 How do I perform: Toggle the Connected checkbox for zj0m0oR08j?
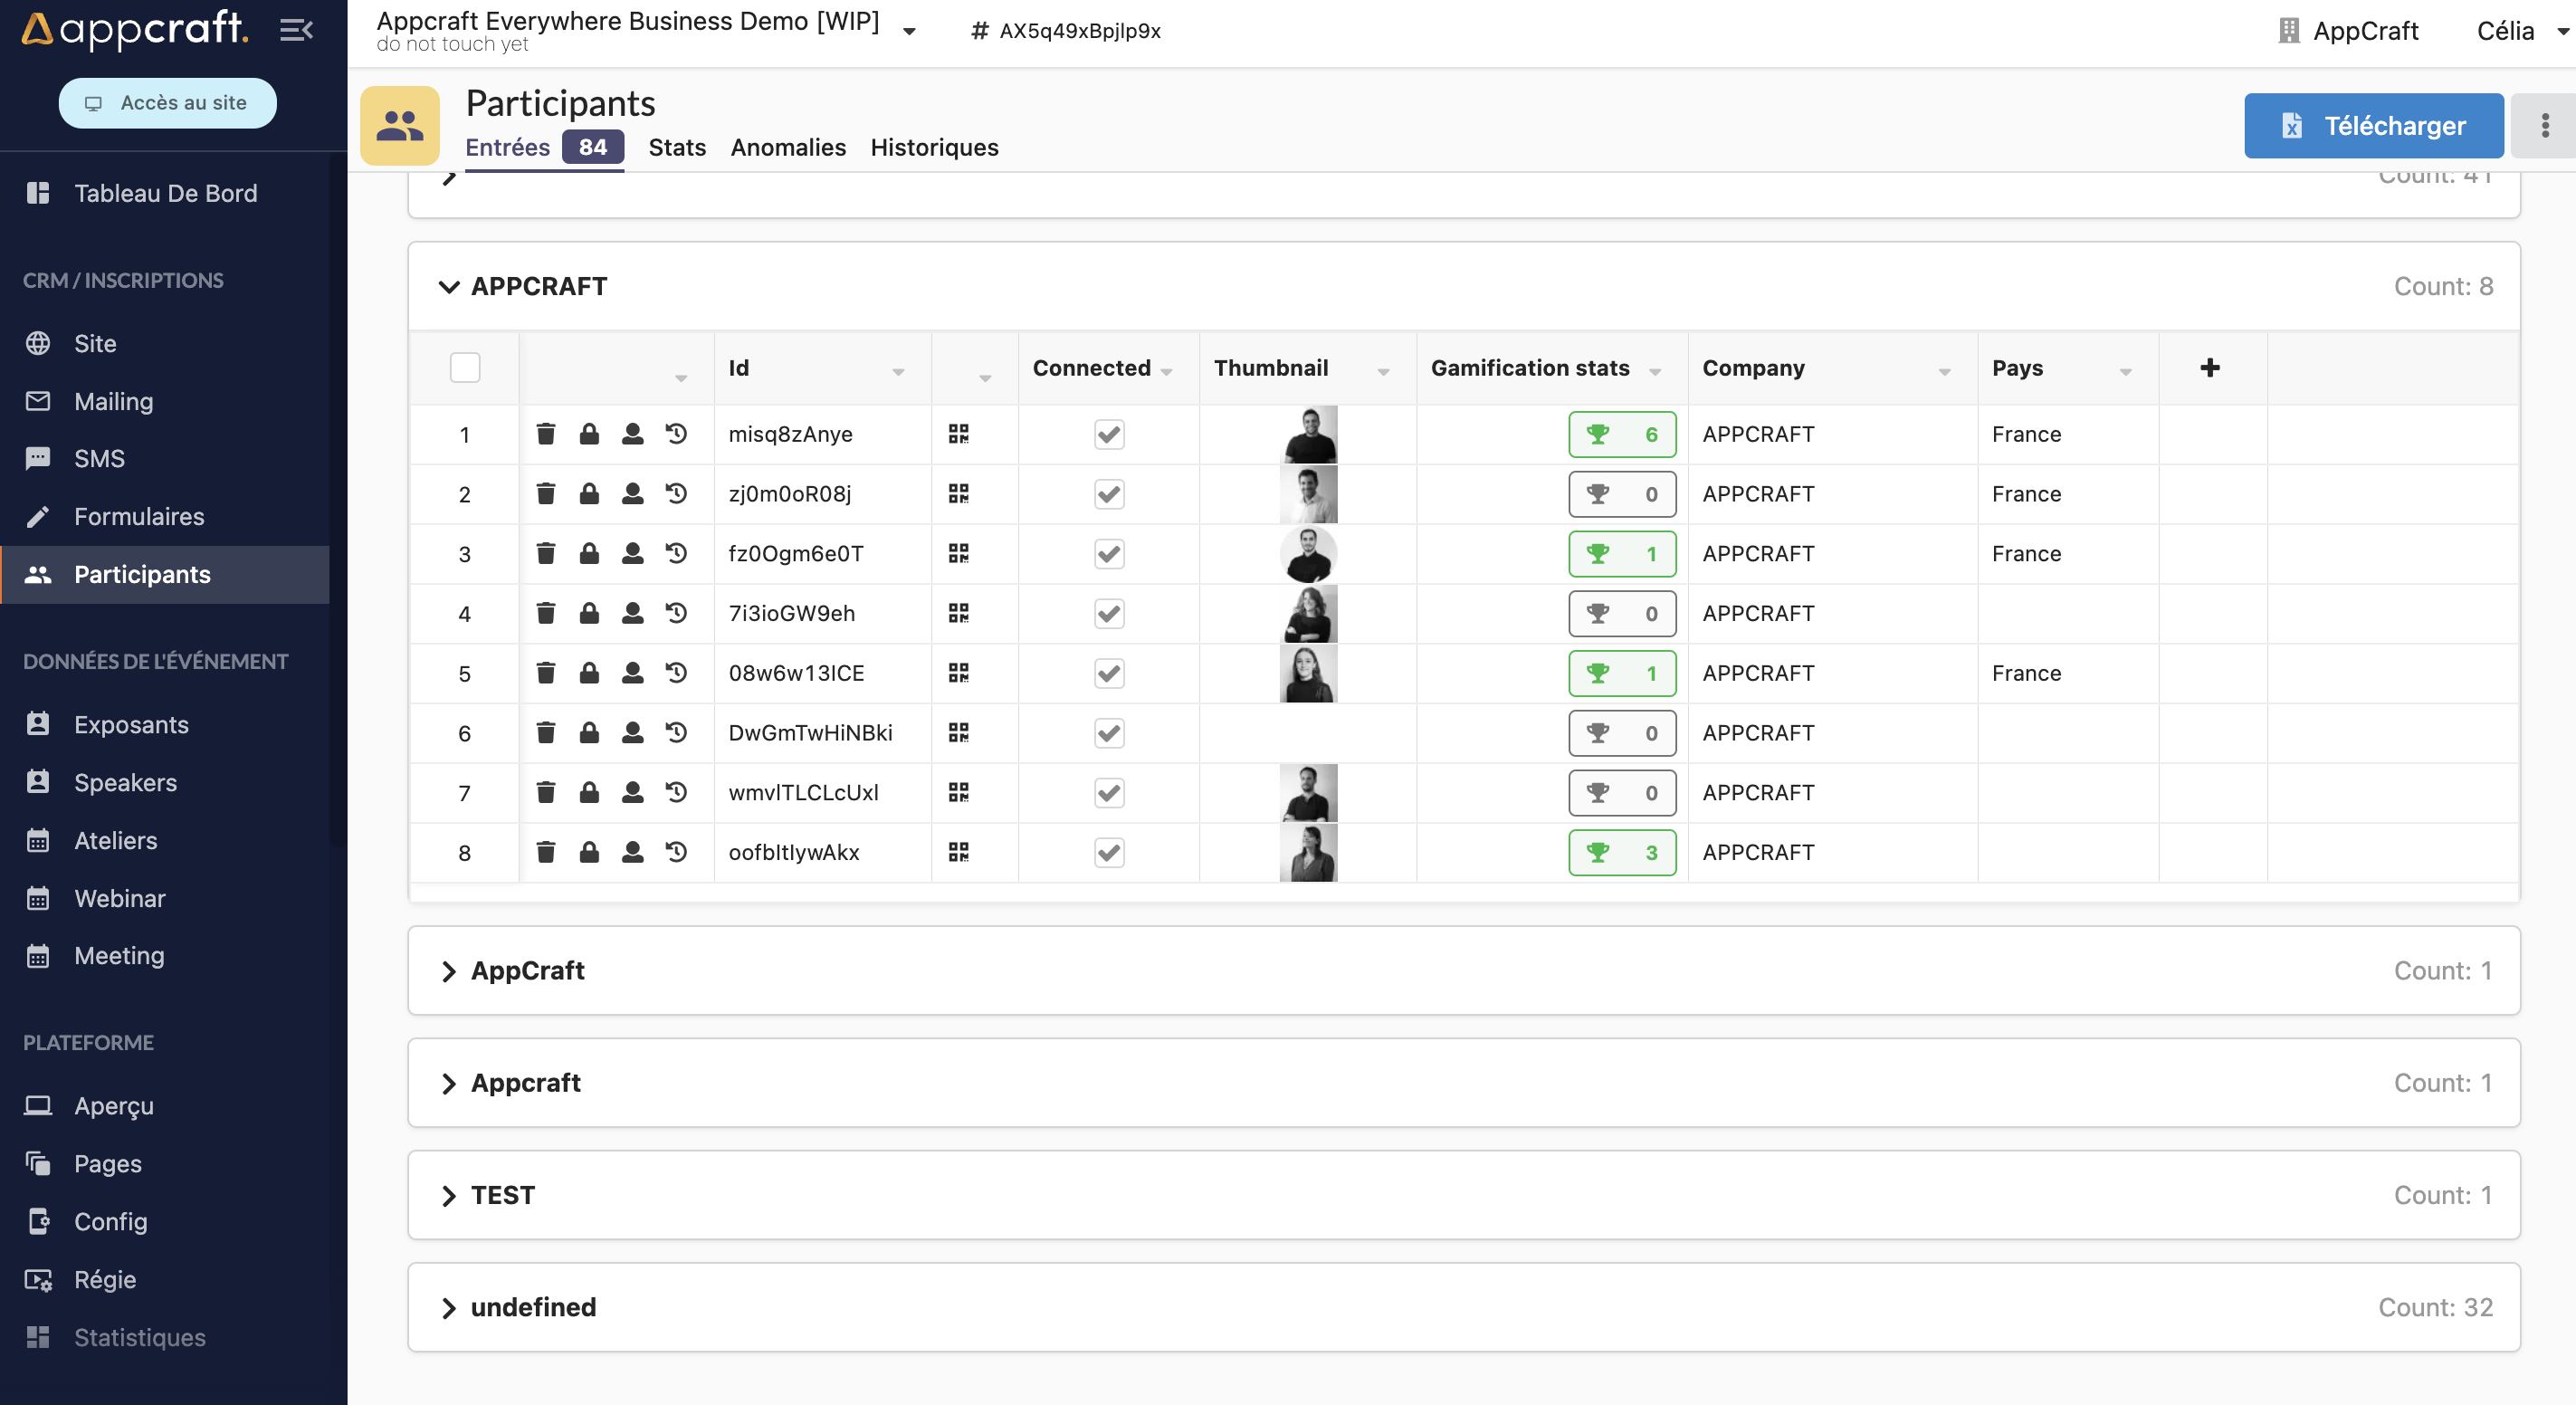click(1109, 494)
